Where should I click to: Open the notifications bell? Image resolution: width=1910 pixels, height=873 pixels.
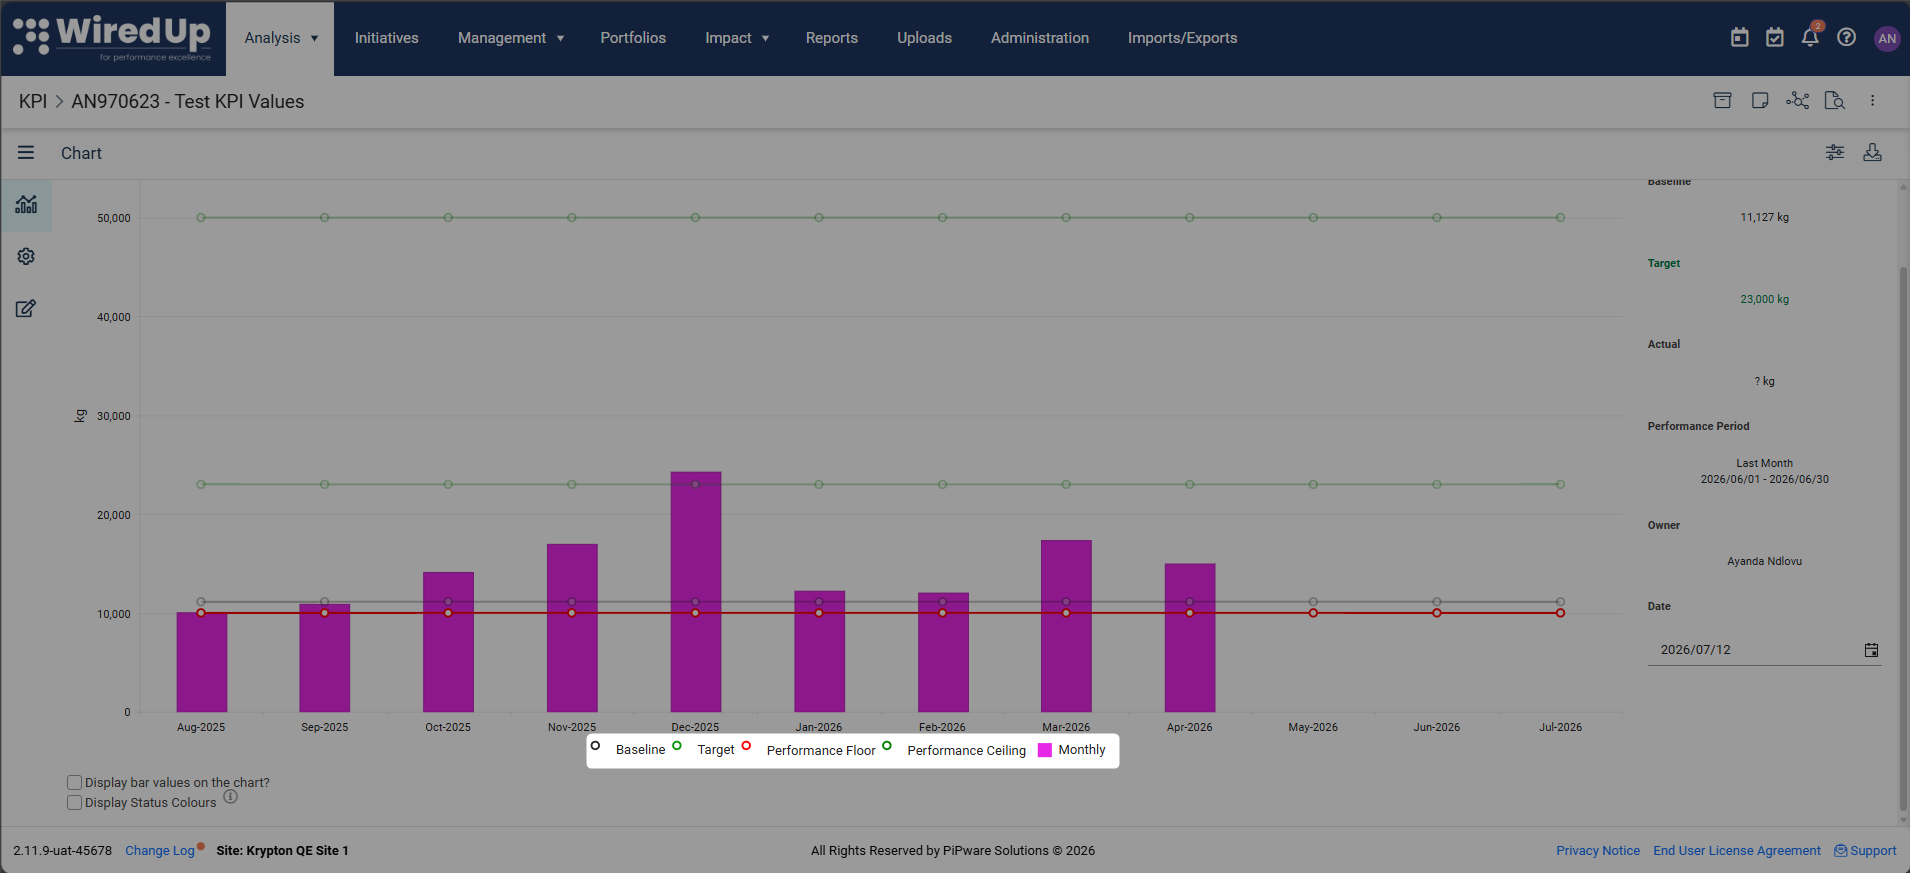[x=1811, y=38]
